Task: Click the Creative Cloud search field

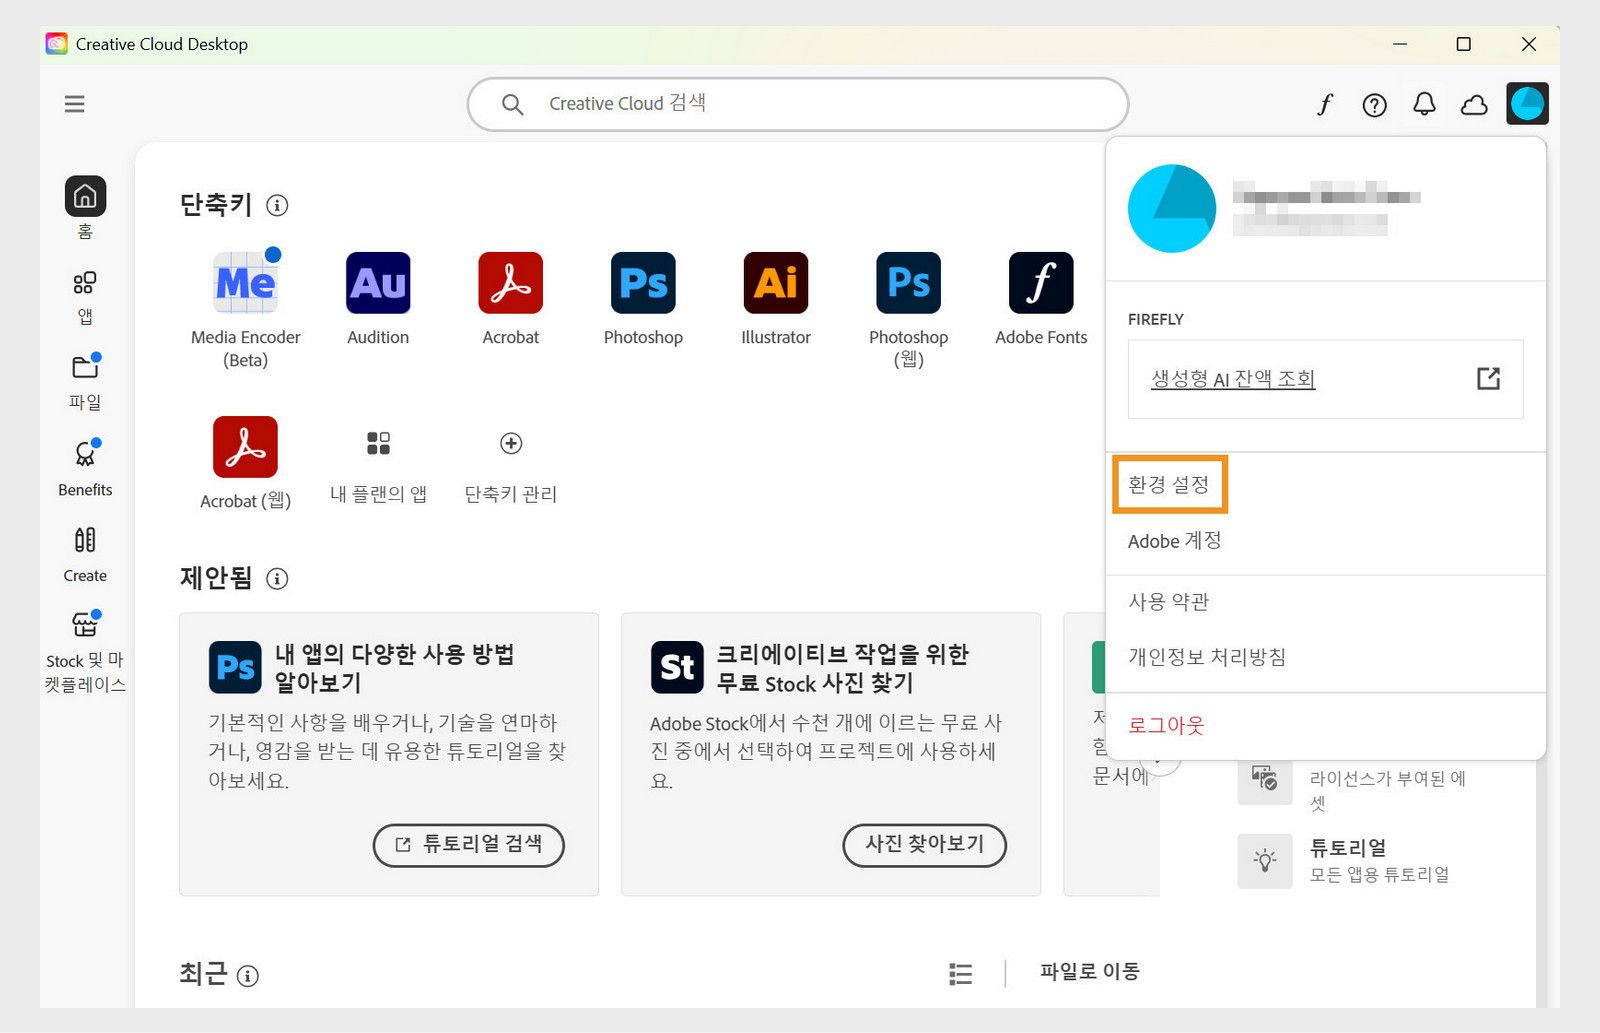Action: point(797,103)
